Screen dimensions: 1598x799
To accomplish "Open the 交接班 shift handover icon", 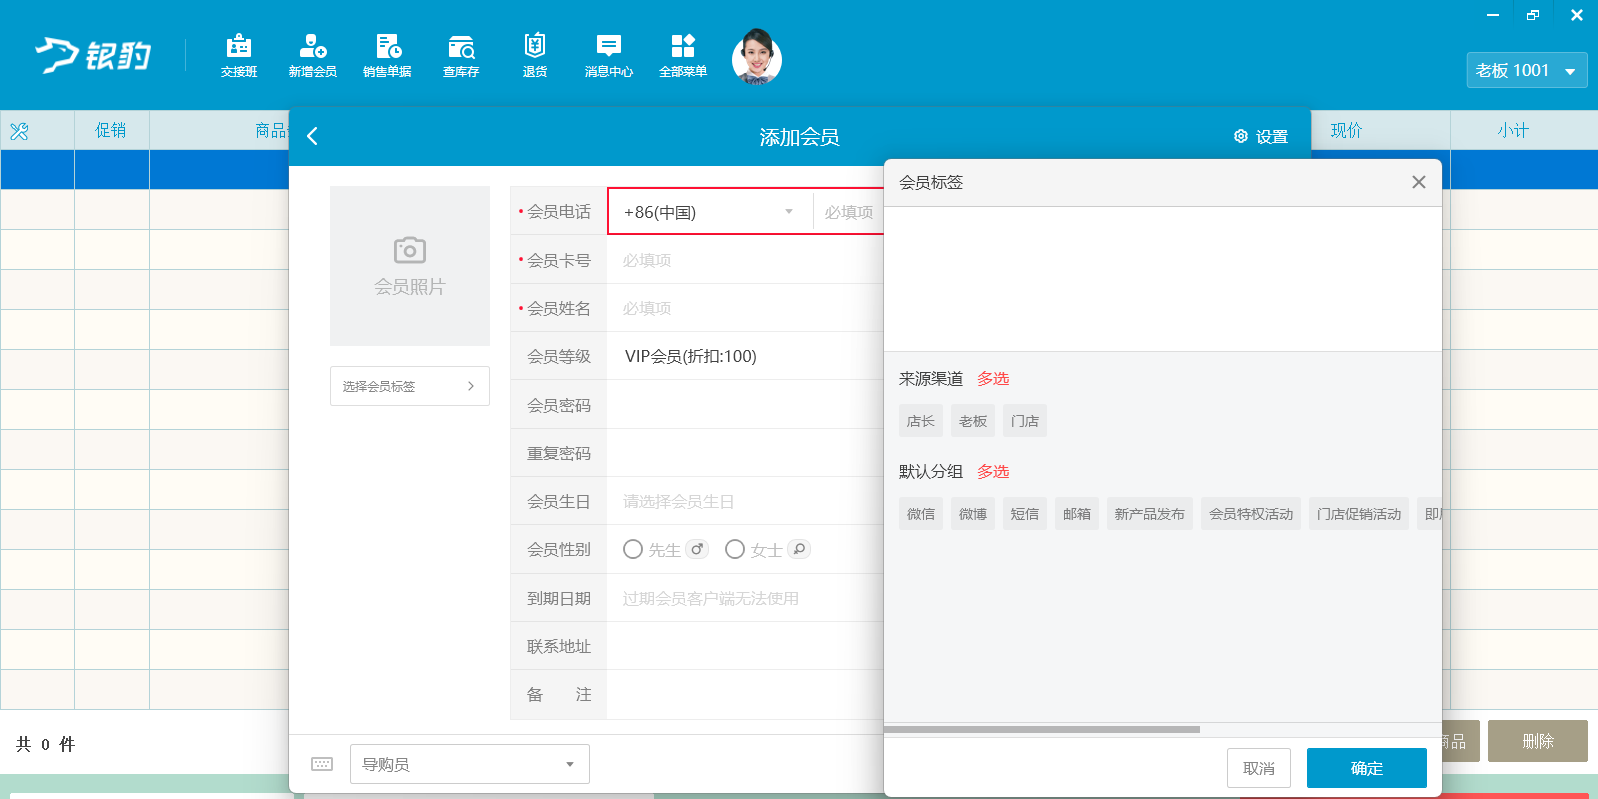I will (x=239, y=56).
